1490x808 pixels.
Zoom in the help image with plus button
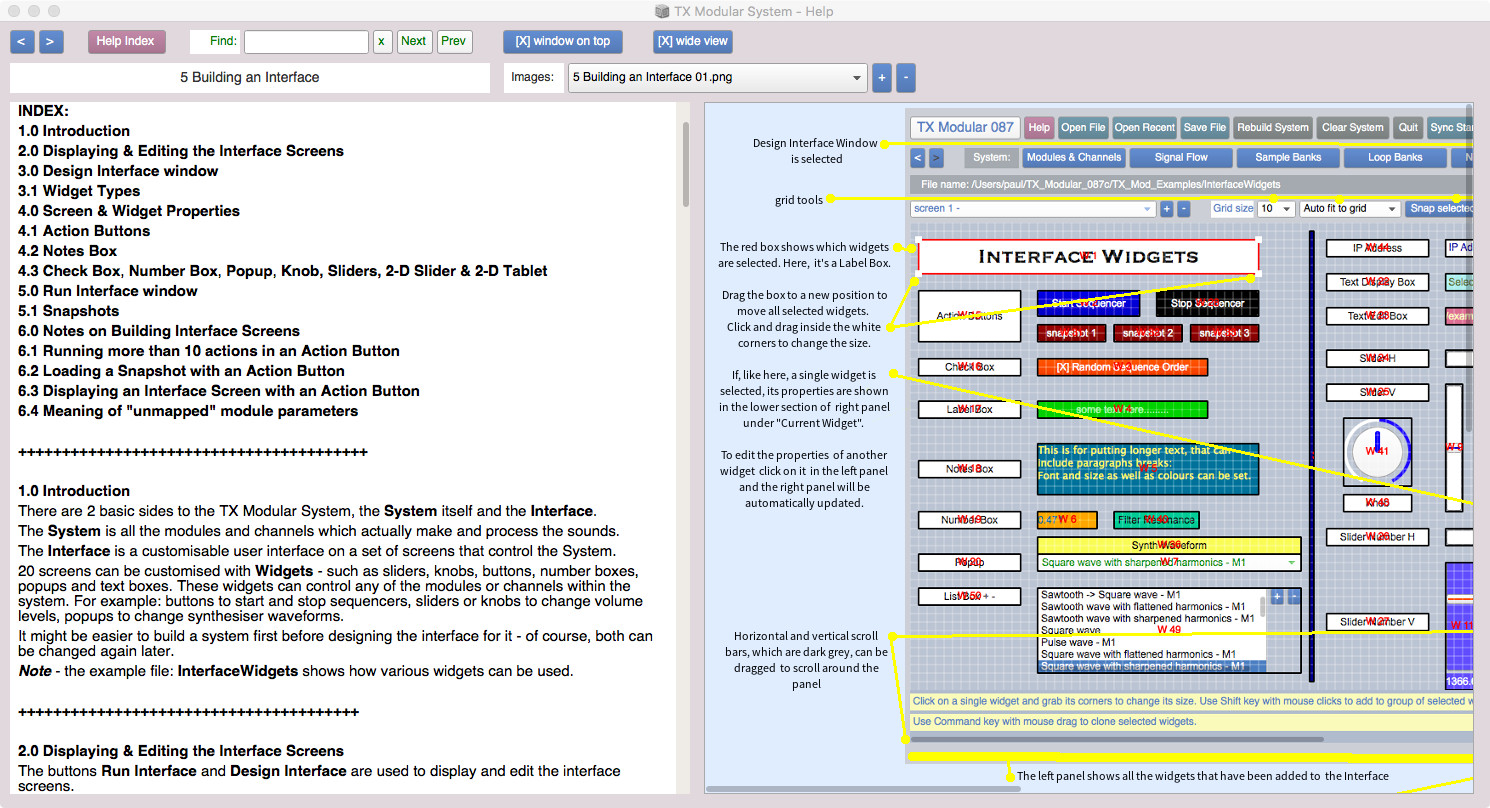click(x=880, y=77)
